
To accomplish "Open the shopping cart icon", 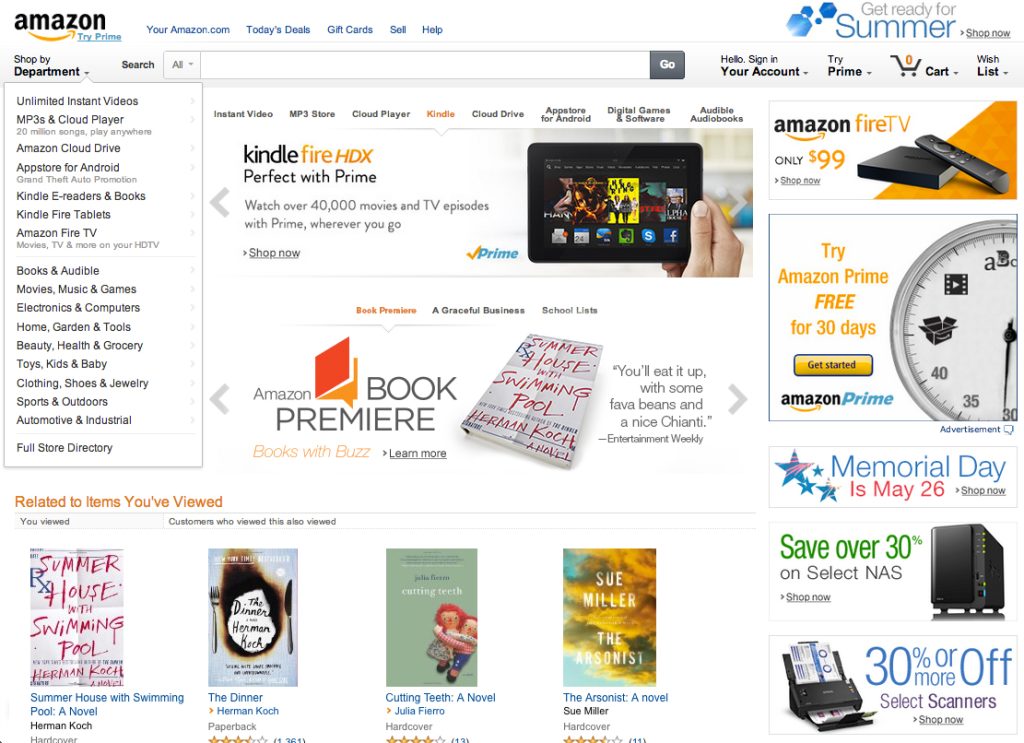I will pos(905,65).
